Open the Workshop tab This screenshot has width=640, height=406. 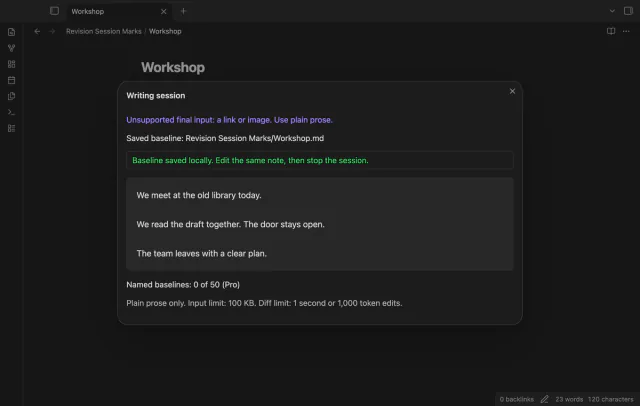click(x=87, y=11)
